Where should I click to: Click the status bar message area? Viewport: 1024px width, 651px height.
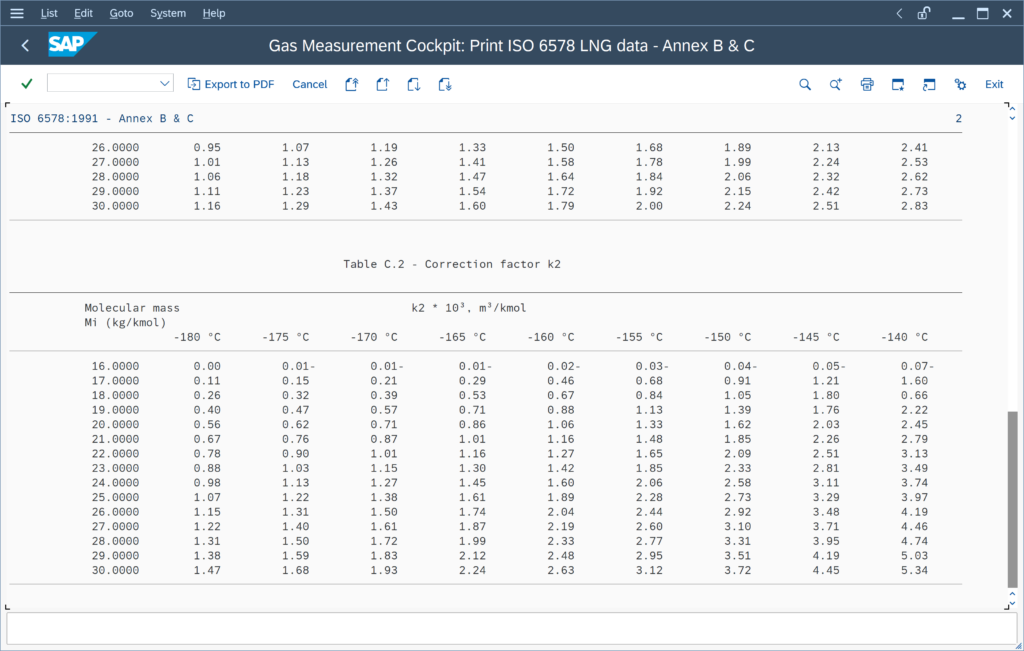pos(511,628)
